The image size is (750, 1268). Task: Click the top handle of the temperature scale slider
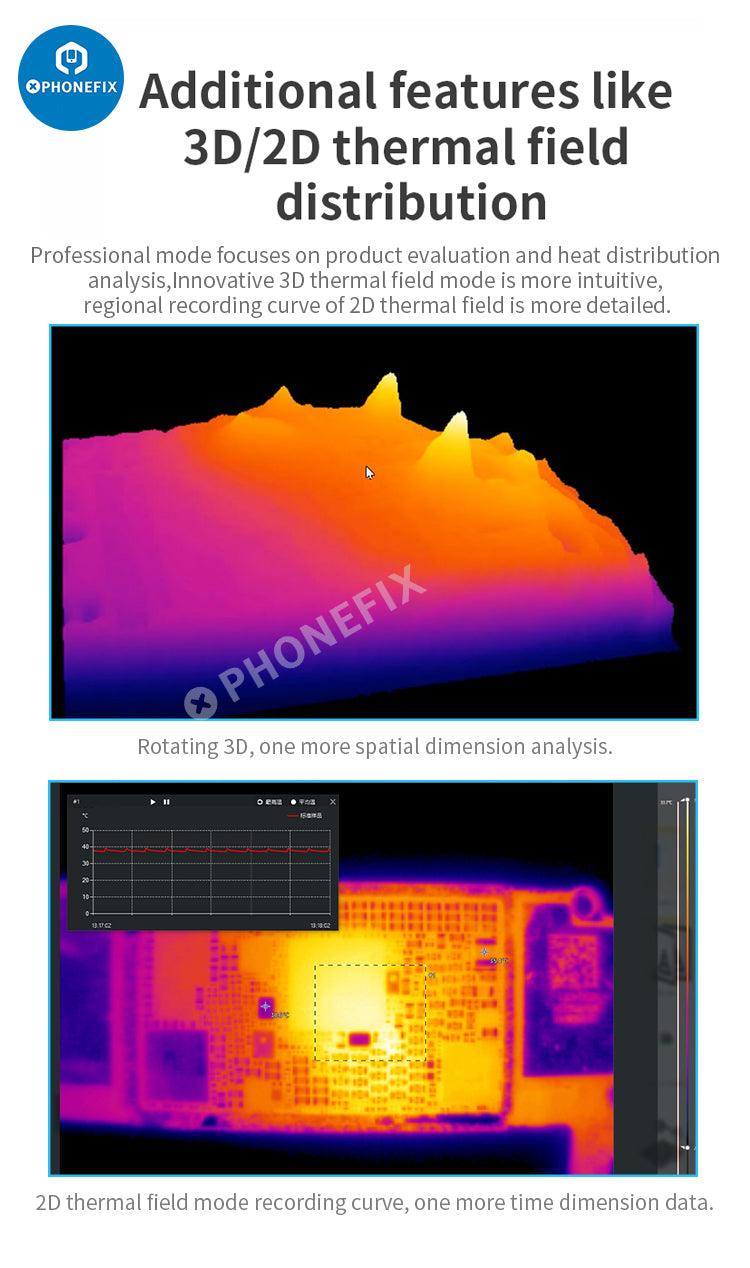click(686, 801)
